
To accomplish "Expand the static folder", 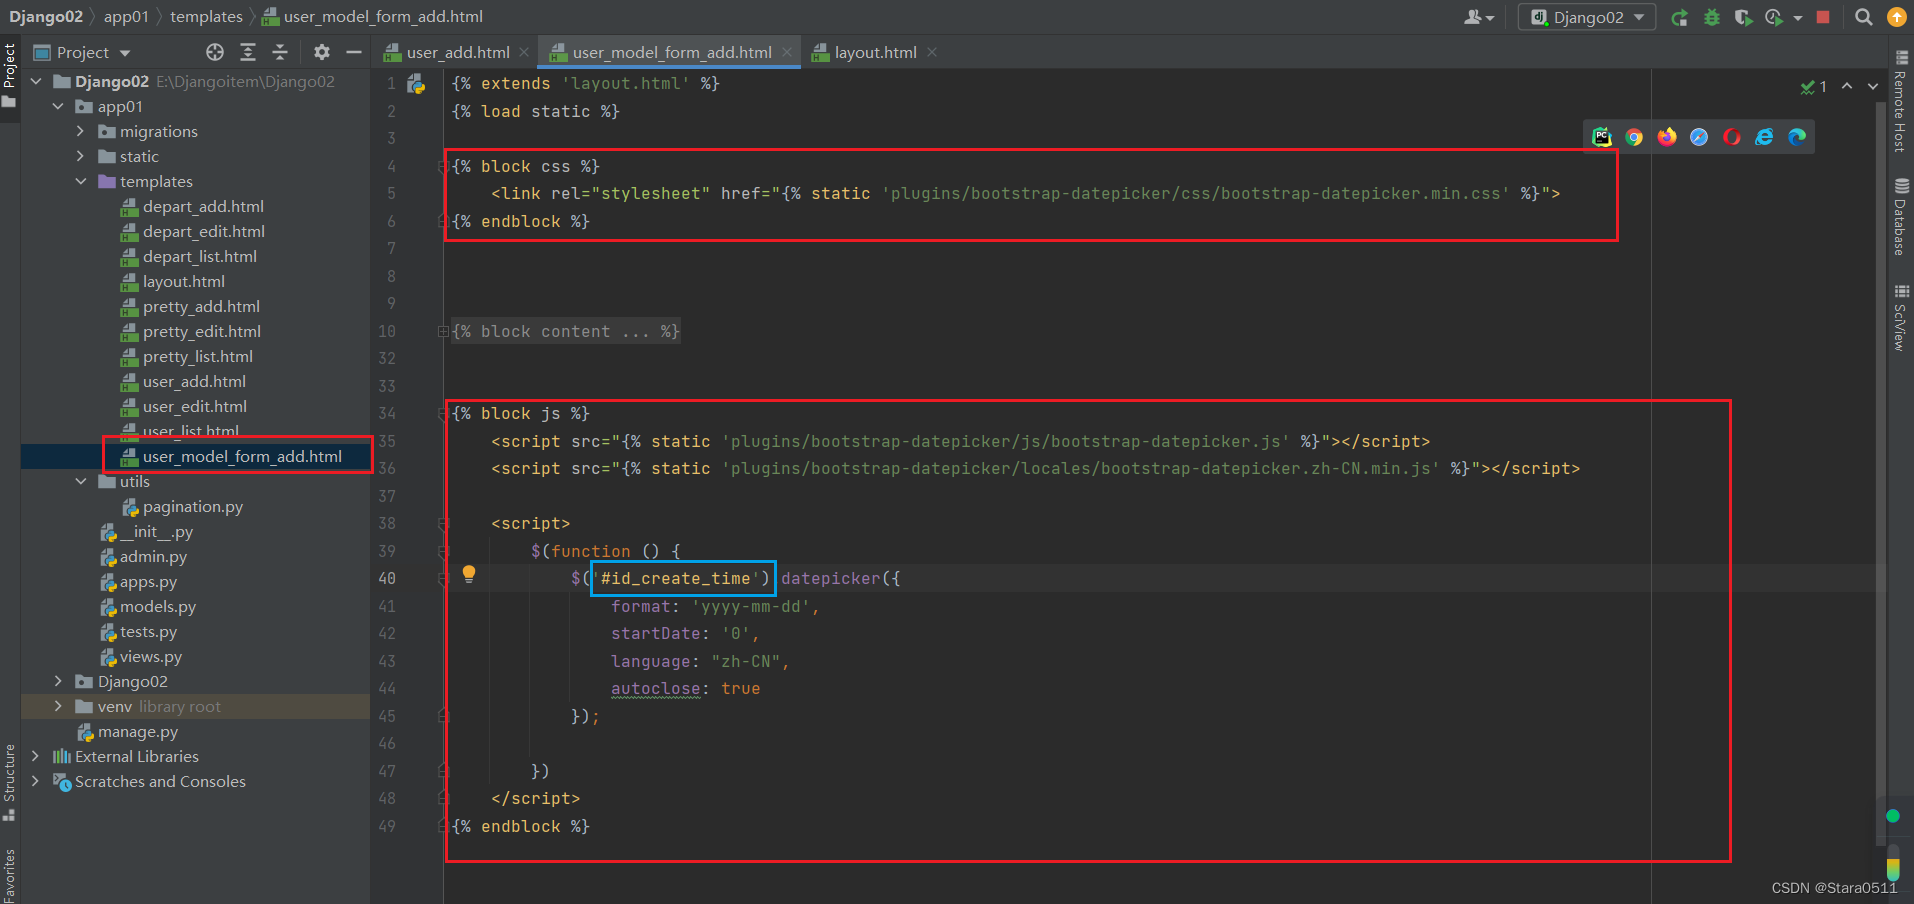I will [81, 156].
